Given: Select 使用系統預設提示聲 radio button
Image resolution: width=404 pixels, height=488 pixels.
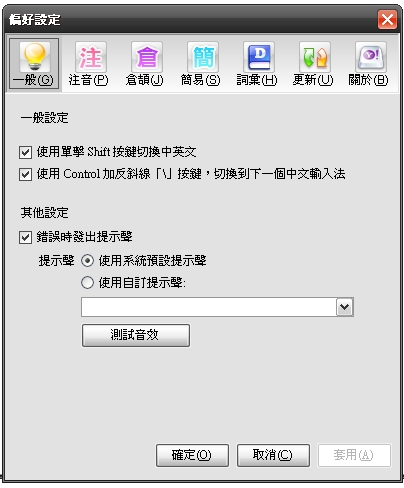Looking at the screenshot, I should coord(87,261).
